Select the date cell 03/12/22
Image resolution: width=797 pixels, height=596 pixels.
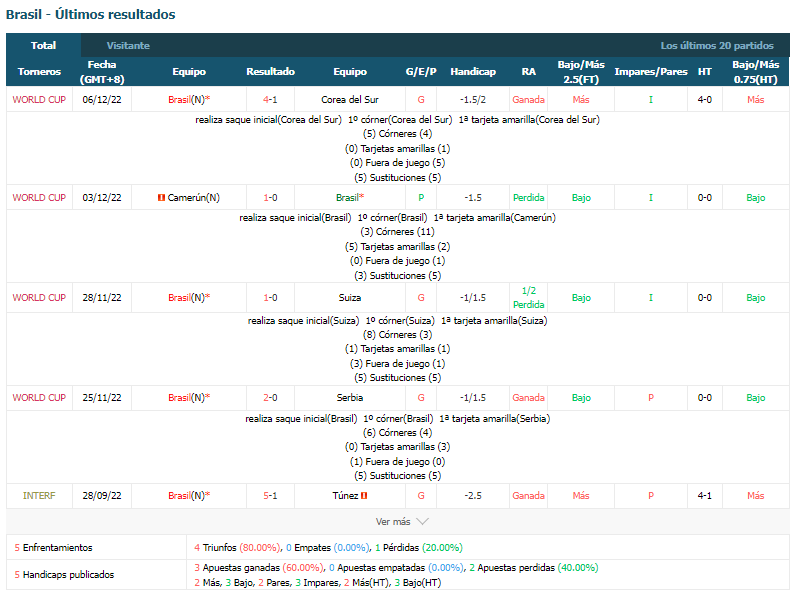(102, 198)
